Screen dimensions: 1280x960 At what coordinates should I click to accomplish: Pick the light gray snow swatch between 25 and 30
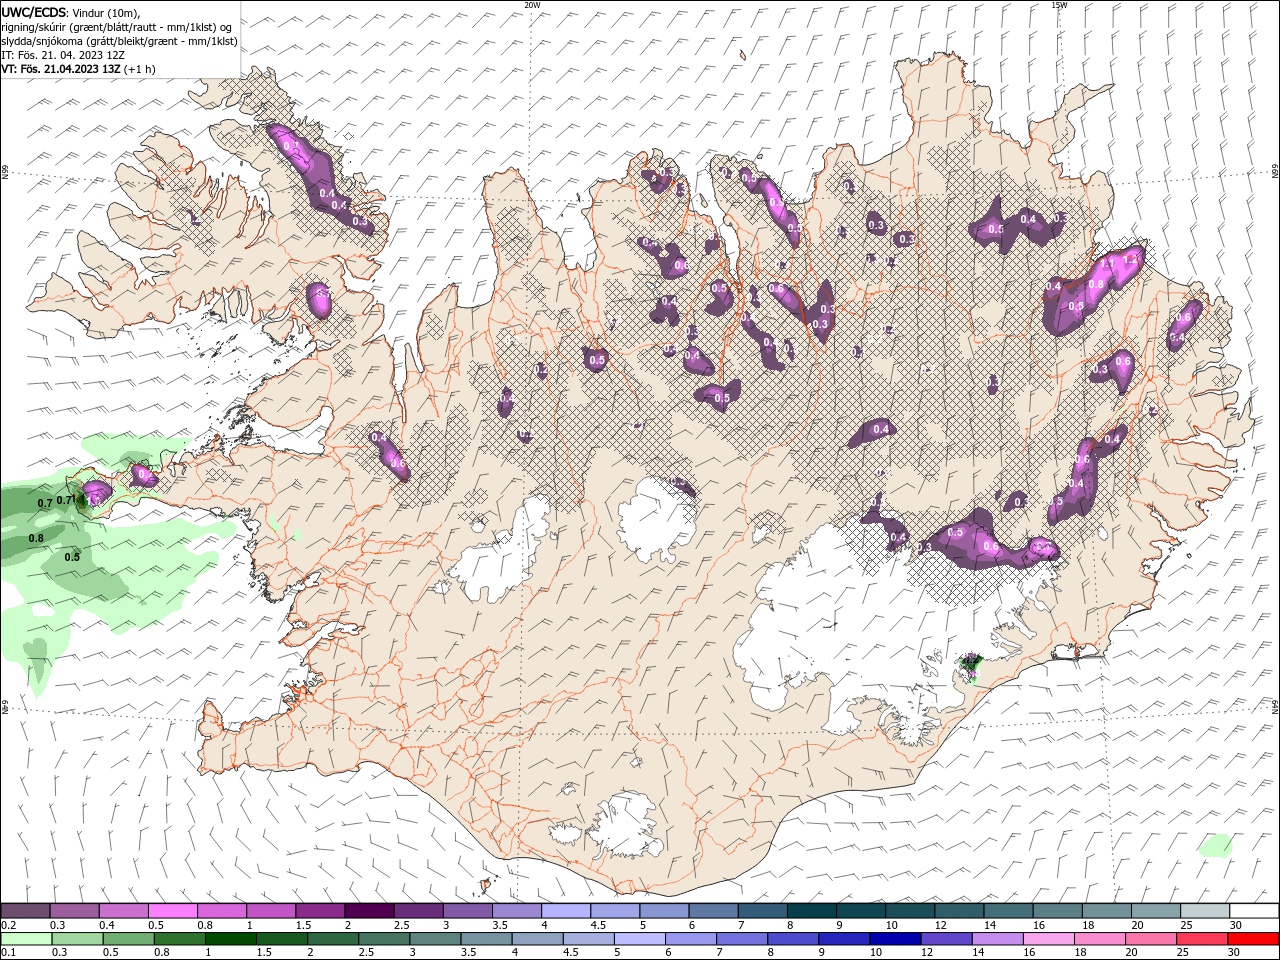[1205, 911]
